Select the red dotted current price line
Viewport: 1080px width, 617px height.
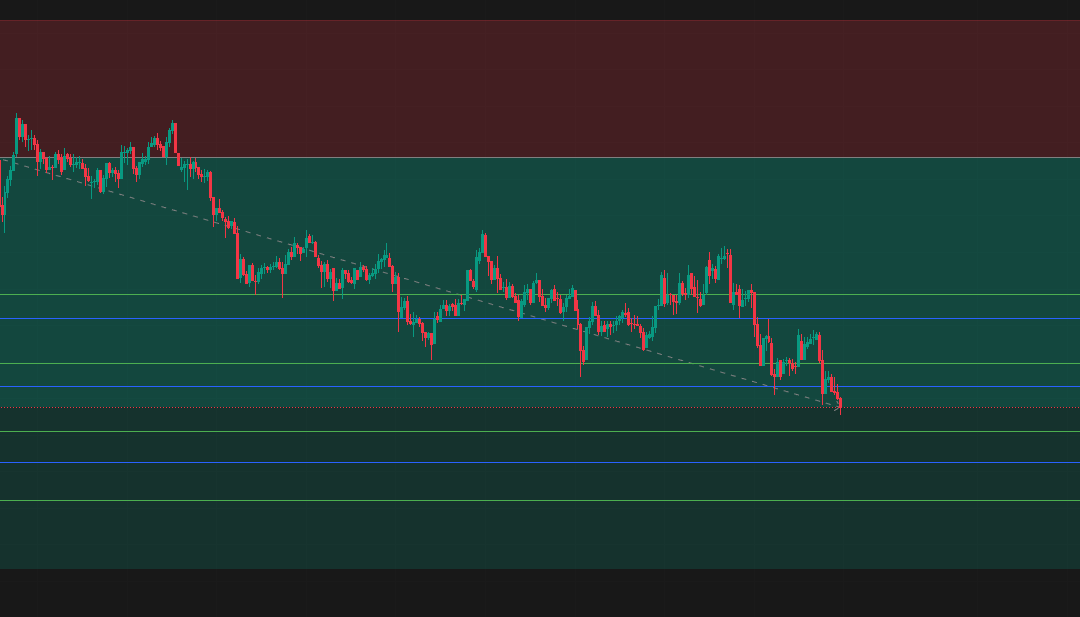[x=540, y=408]
